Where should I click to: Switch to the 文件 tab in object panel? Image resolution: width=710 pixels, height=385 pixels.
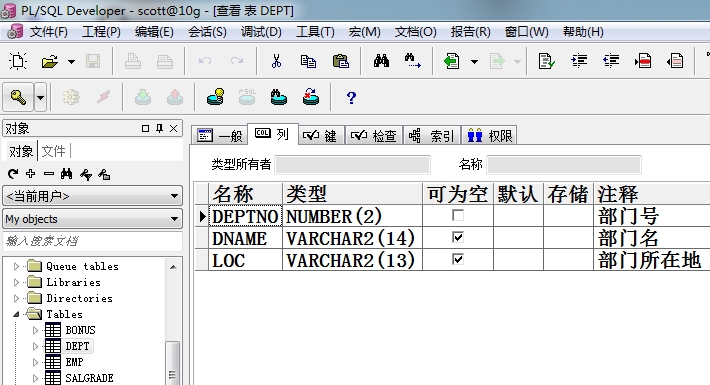coord(53,151)
